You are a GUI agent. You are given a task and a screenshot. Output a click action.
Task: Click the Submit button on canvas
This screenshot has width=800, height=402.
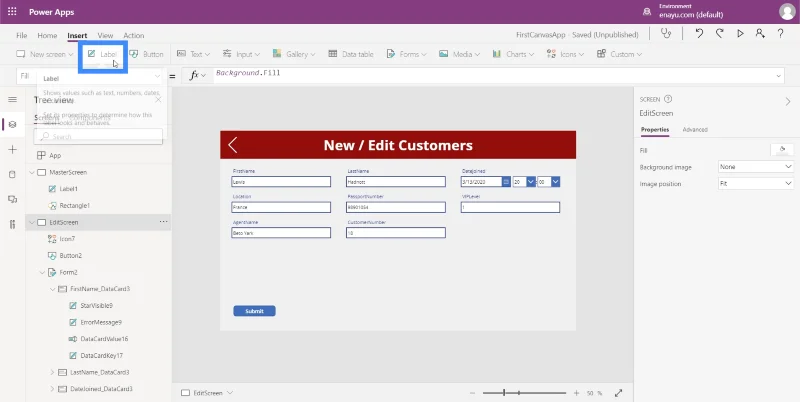[254, 311]
